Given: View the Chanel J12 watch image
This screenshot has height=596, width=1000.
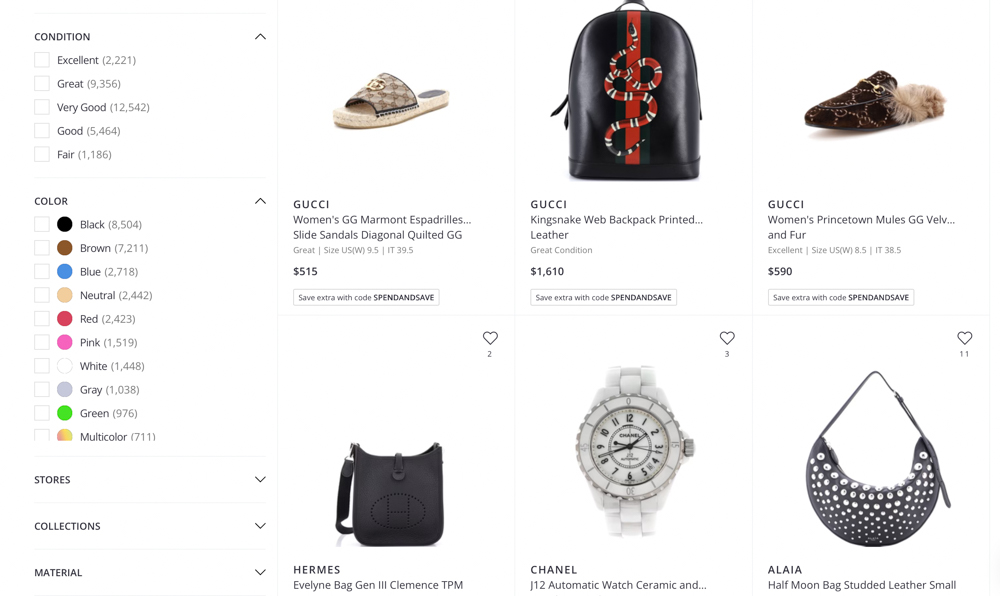Looking at the screenshot, I should (x=634, y=451).
